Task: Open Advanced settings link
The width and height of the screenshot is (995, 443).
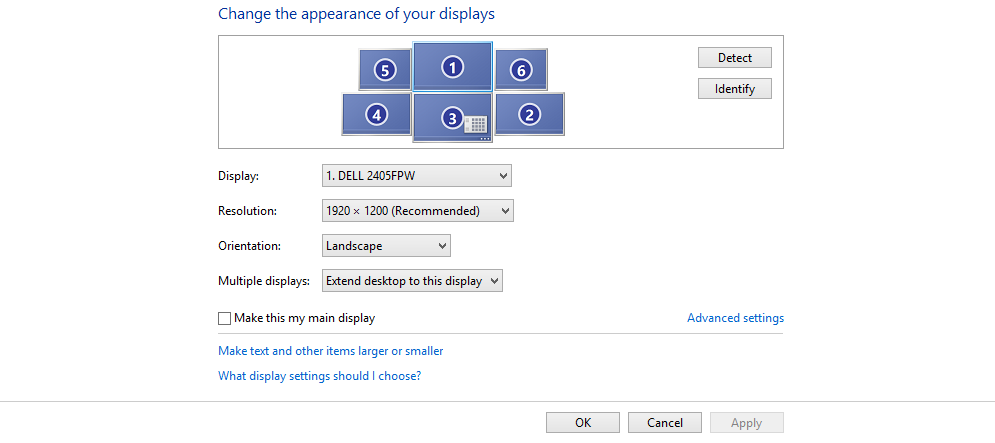Action: pos(735,318)
